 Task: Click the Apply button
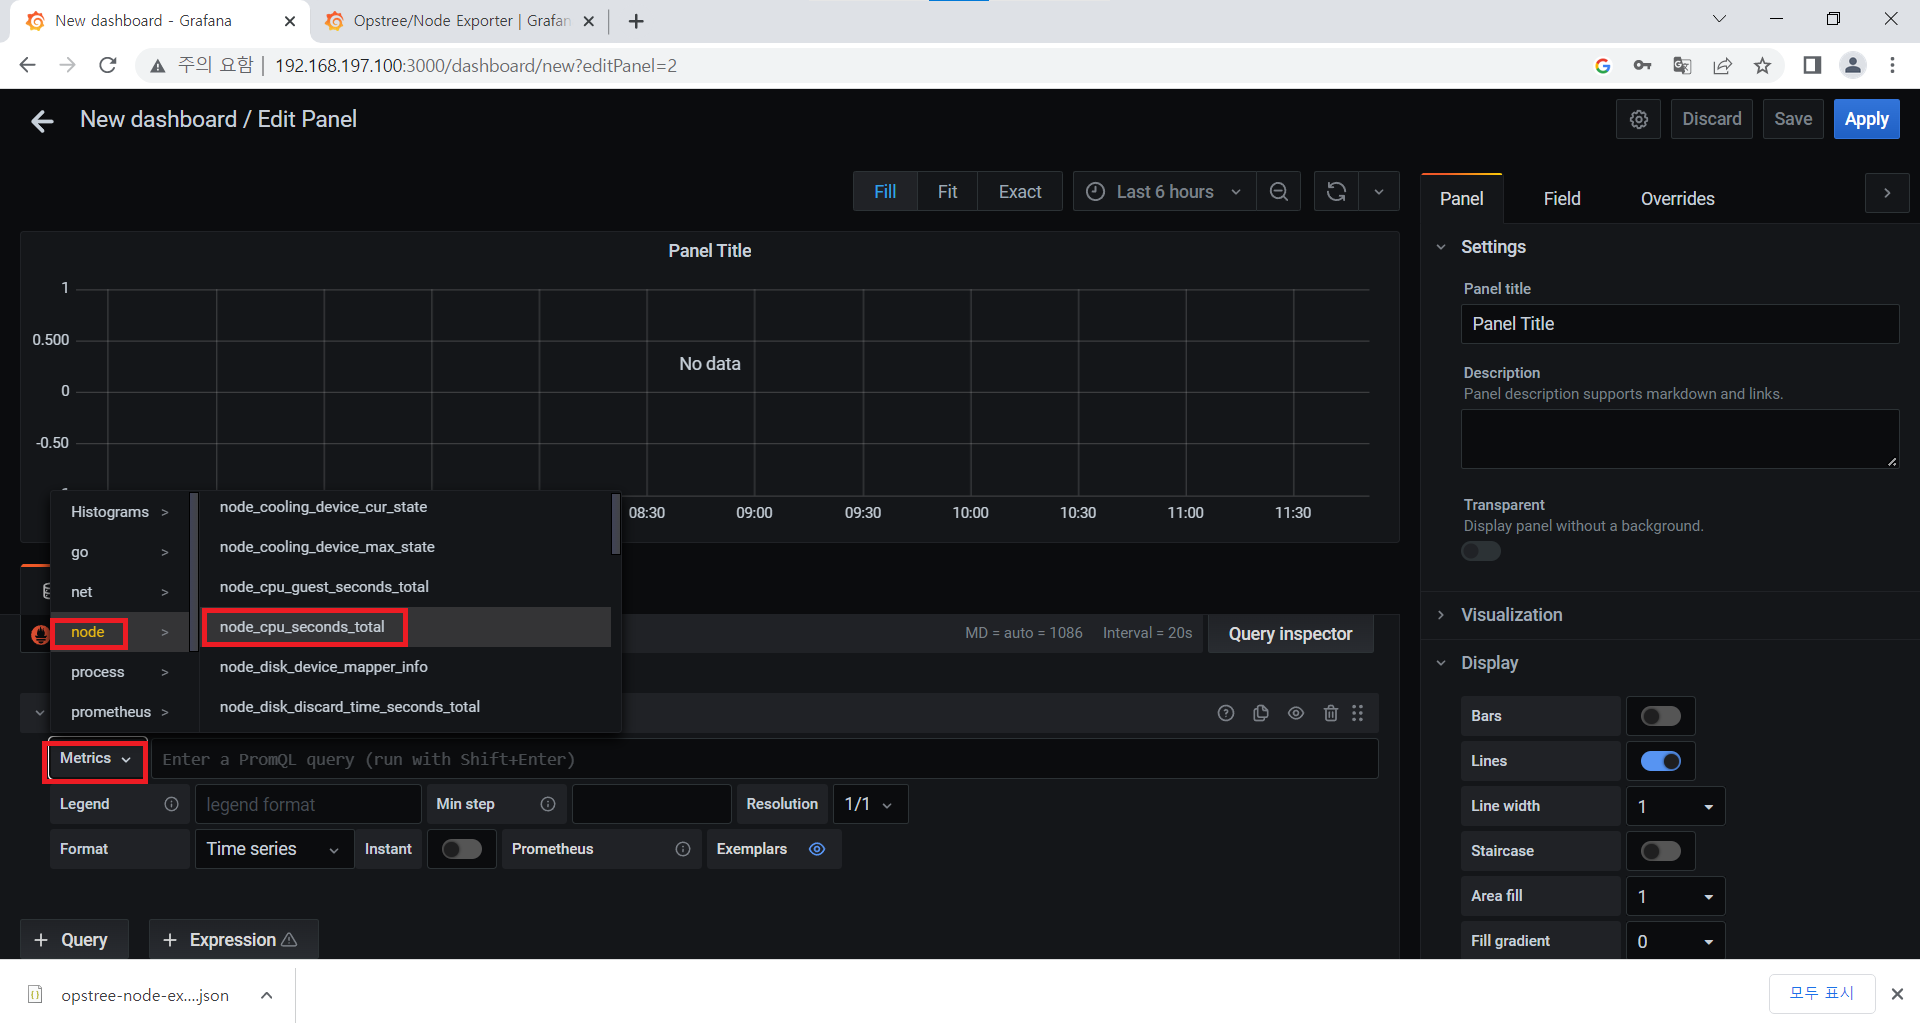click(1866, 119)
